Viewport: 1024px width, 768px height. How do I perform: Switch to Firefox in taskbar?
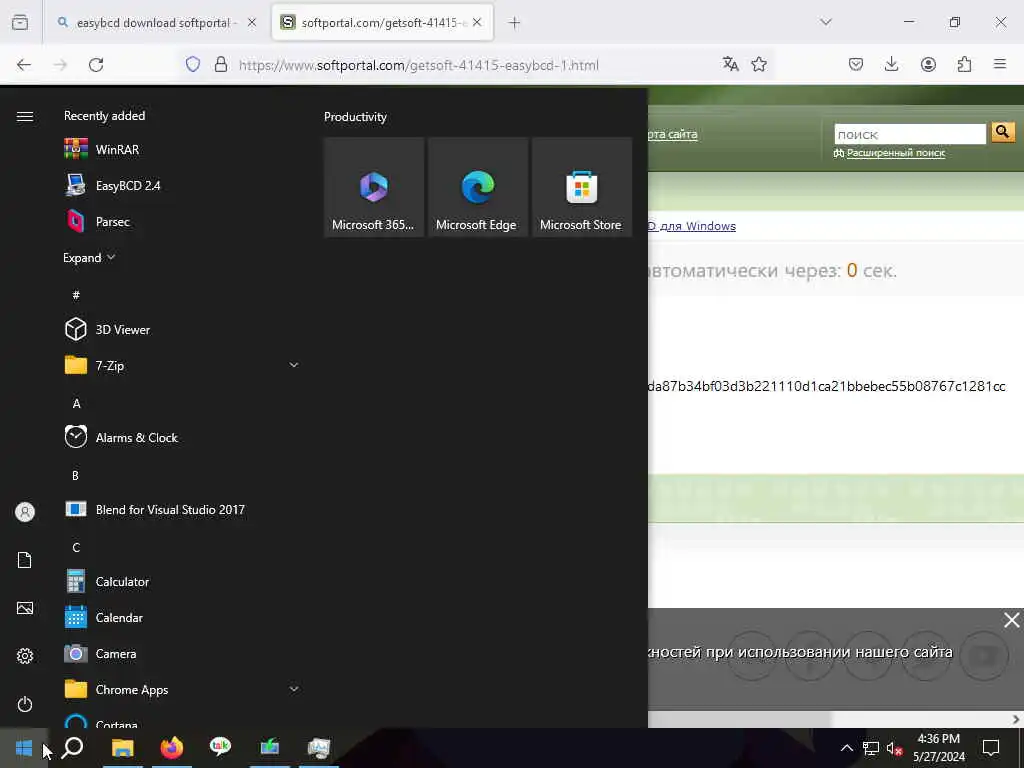click(x=172, y=748)
